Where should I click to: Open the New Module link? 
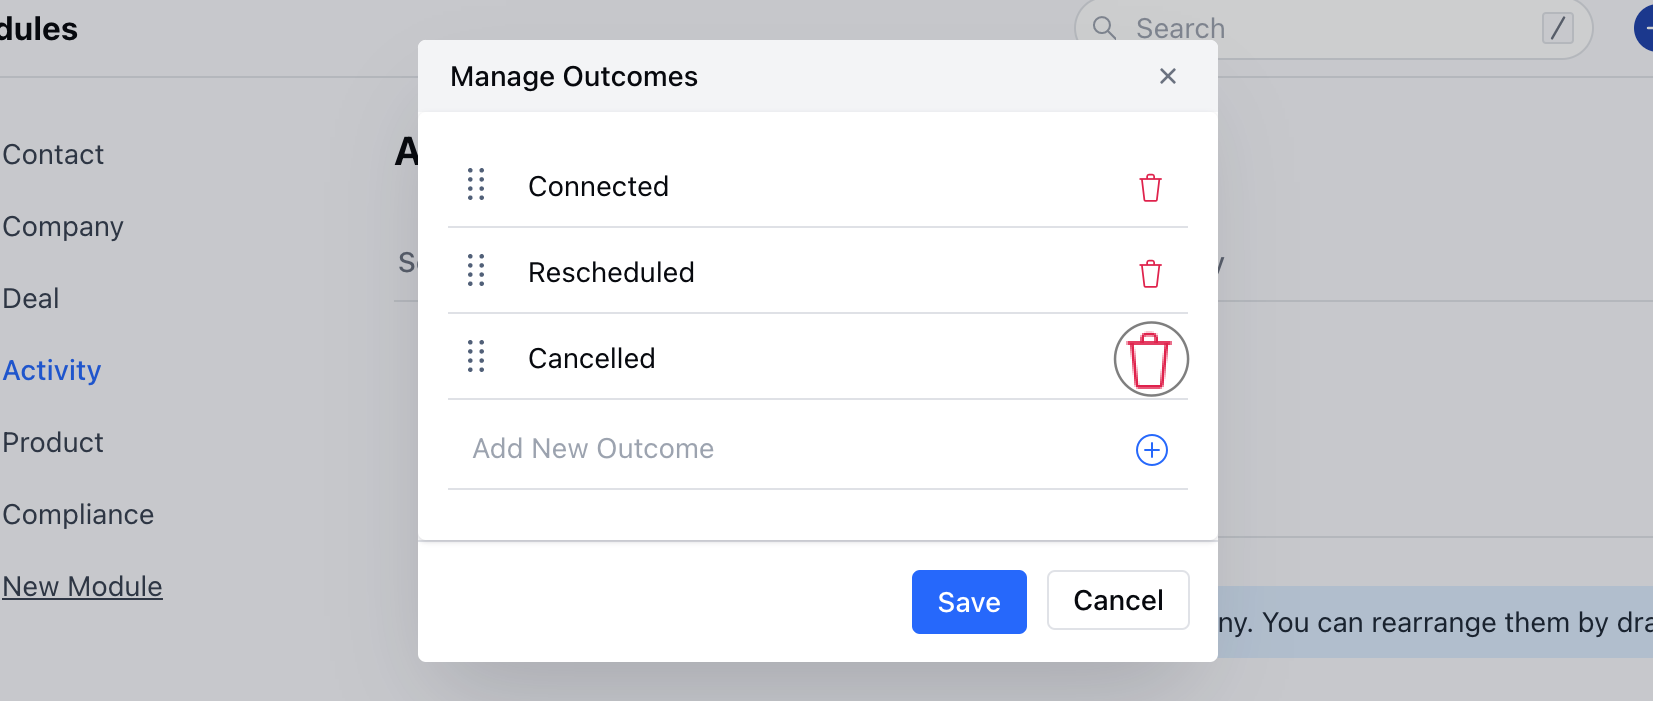(x=82, y=586)
